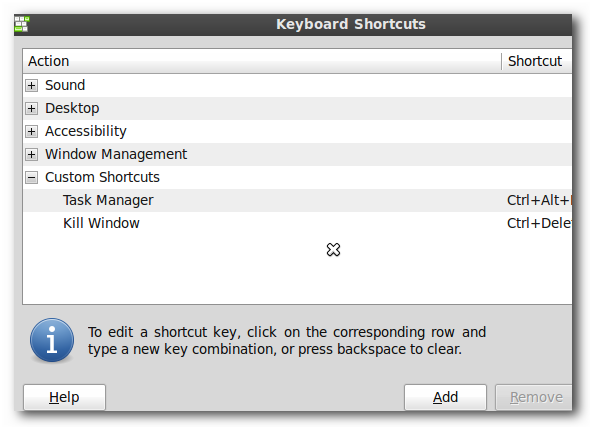This screenshot has height=429, width=592.
Task: Click the blue information icon
Action: click(52, 340)
